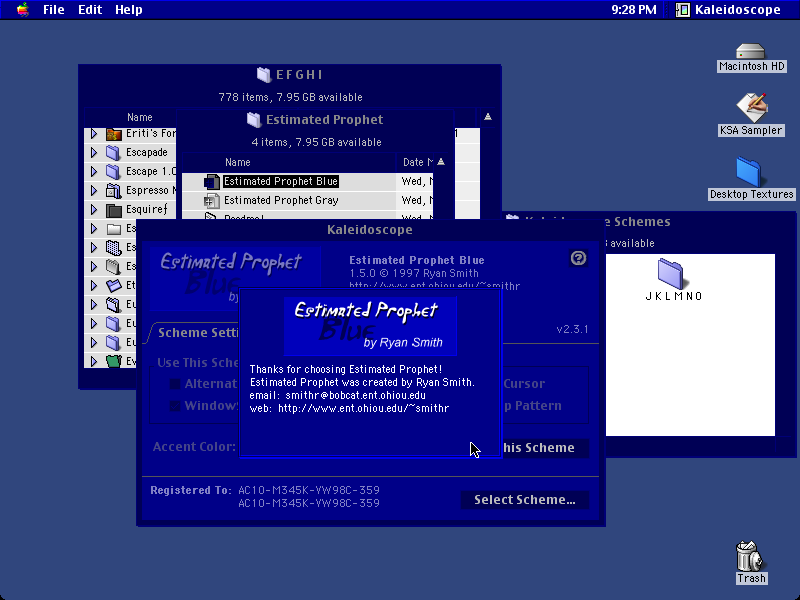Click the Kaleidoscope window title bar

tap(370, 230)
